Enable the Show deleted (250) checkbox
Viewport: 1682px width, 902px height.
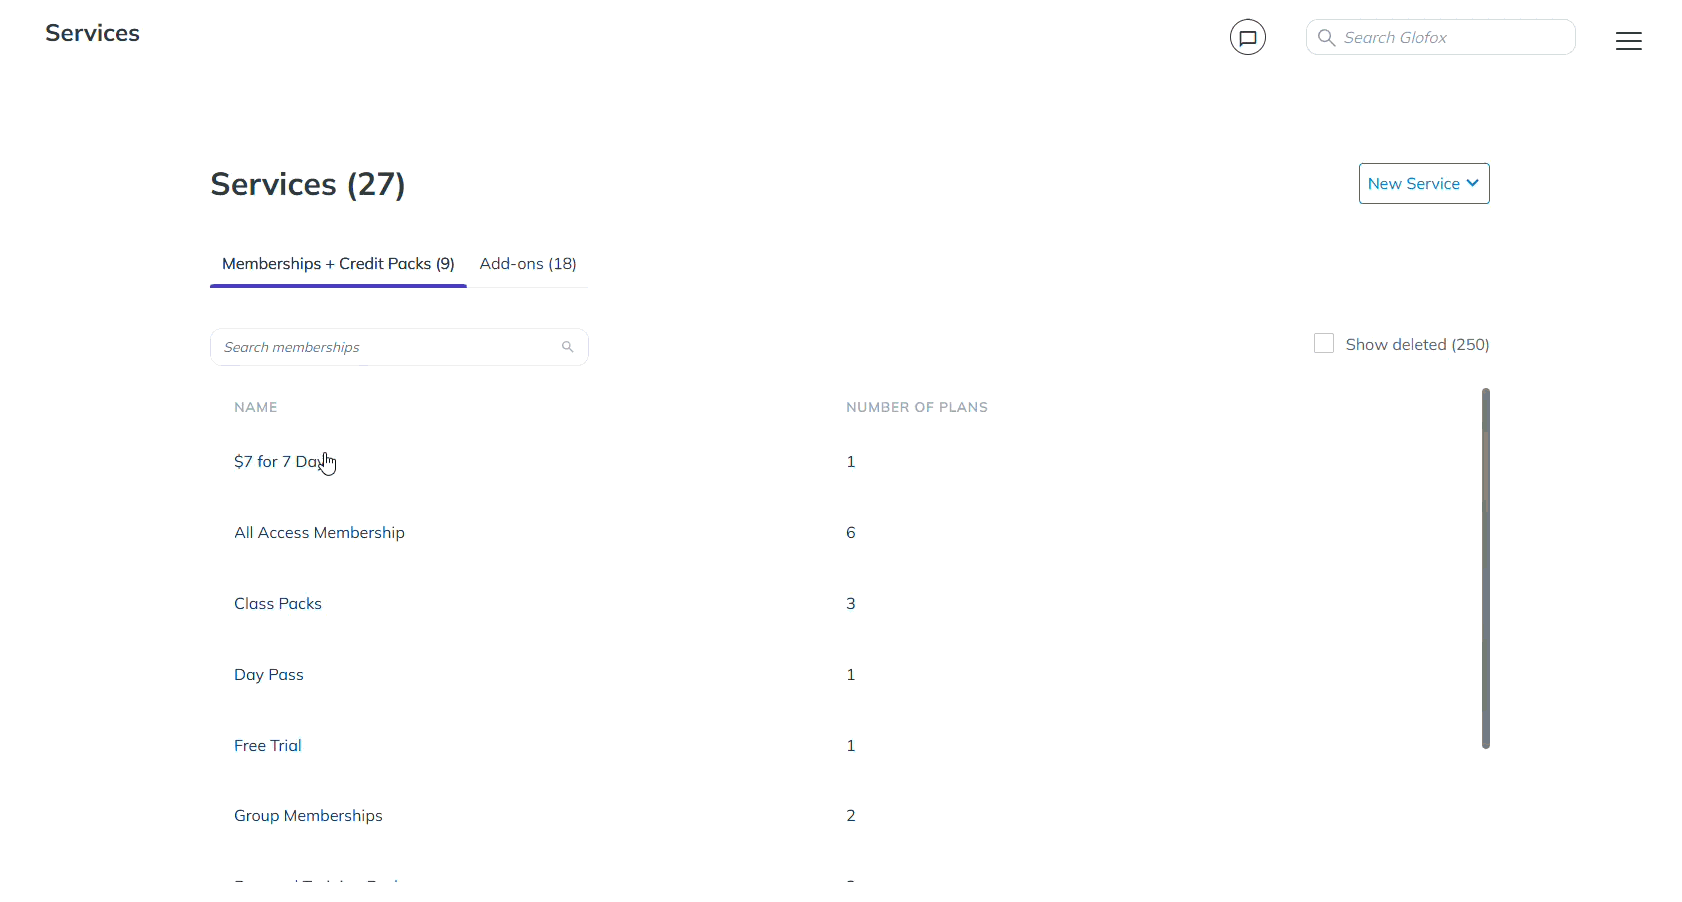pos(1323,344)
